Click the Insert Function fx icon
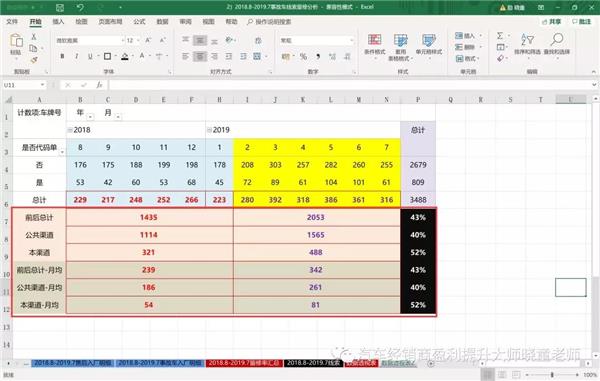The width and height of the screenshot is (600, 381). tap(99, 85)
